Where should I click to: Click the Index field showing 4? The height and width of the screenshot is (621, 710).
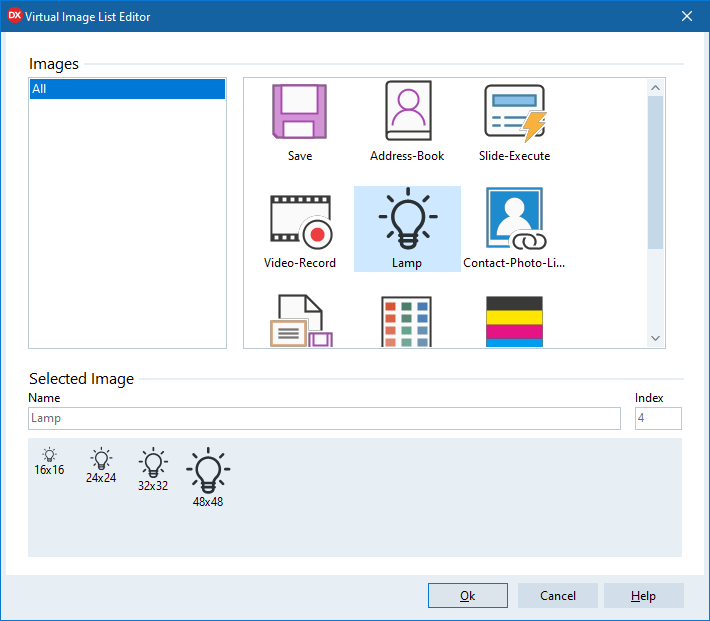coord(658,418)
